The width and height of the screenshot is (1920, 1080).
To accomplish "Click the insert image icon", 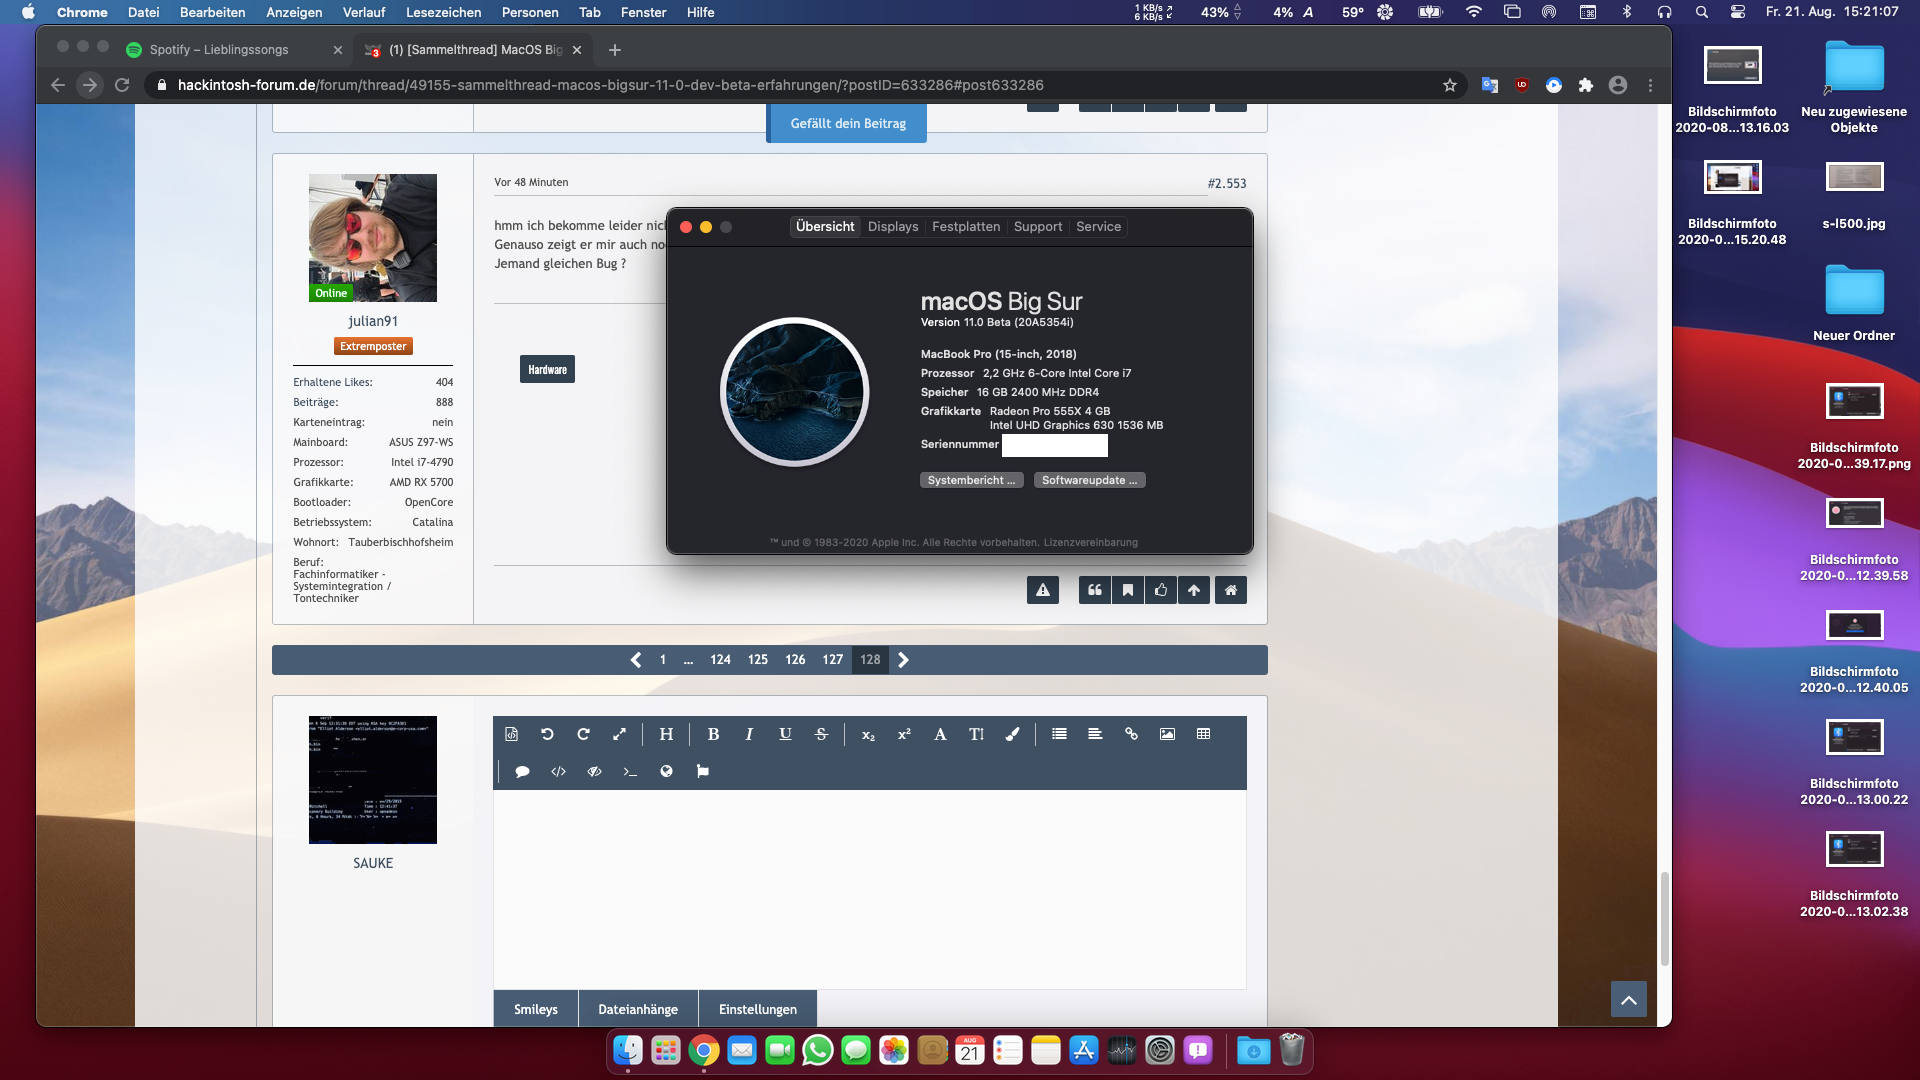I will (x=1167, y=734).
